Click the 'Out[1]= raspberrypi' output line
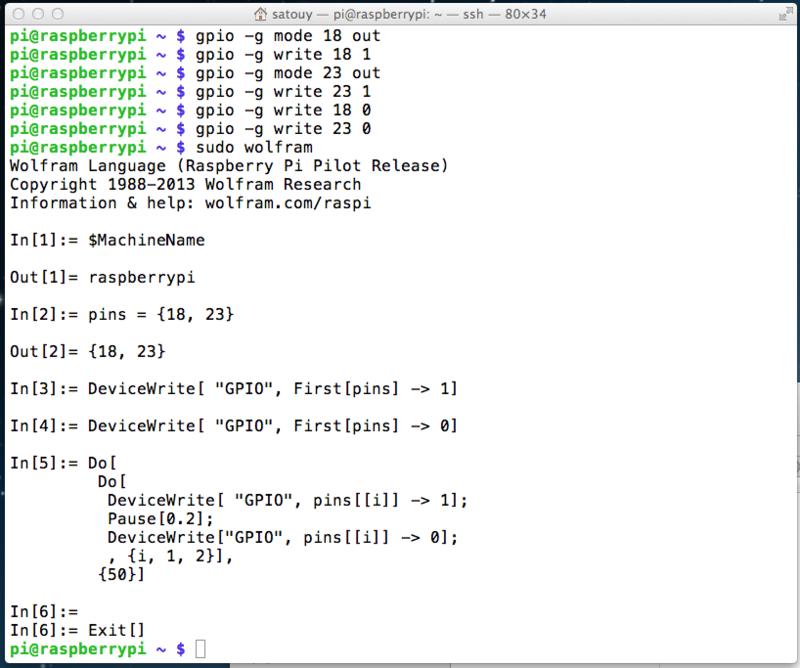800x668 pixels. pos(103,278)
